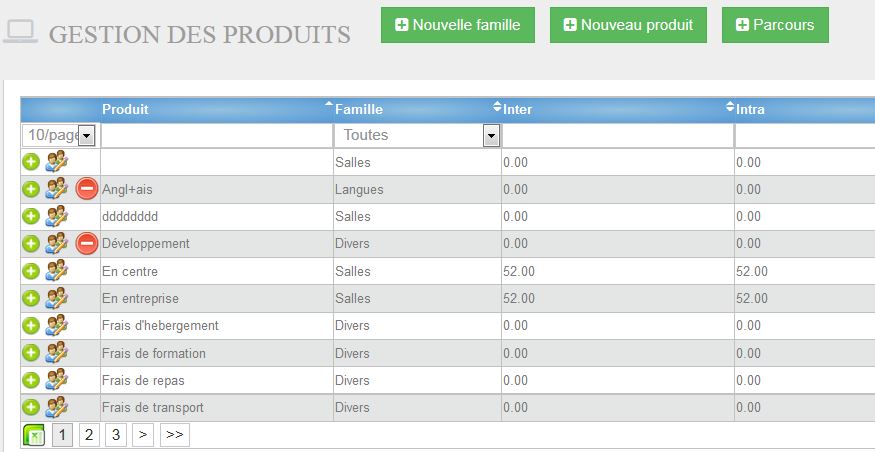
Task: Jump to last page with >> button
Action: [175, 435]
